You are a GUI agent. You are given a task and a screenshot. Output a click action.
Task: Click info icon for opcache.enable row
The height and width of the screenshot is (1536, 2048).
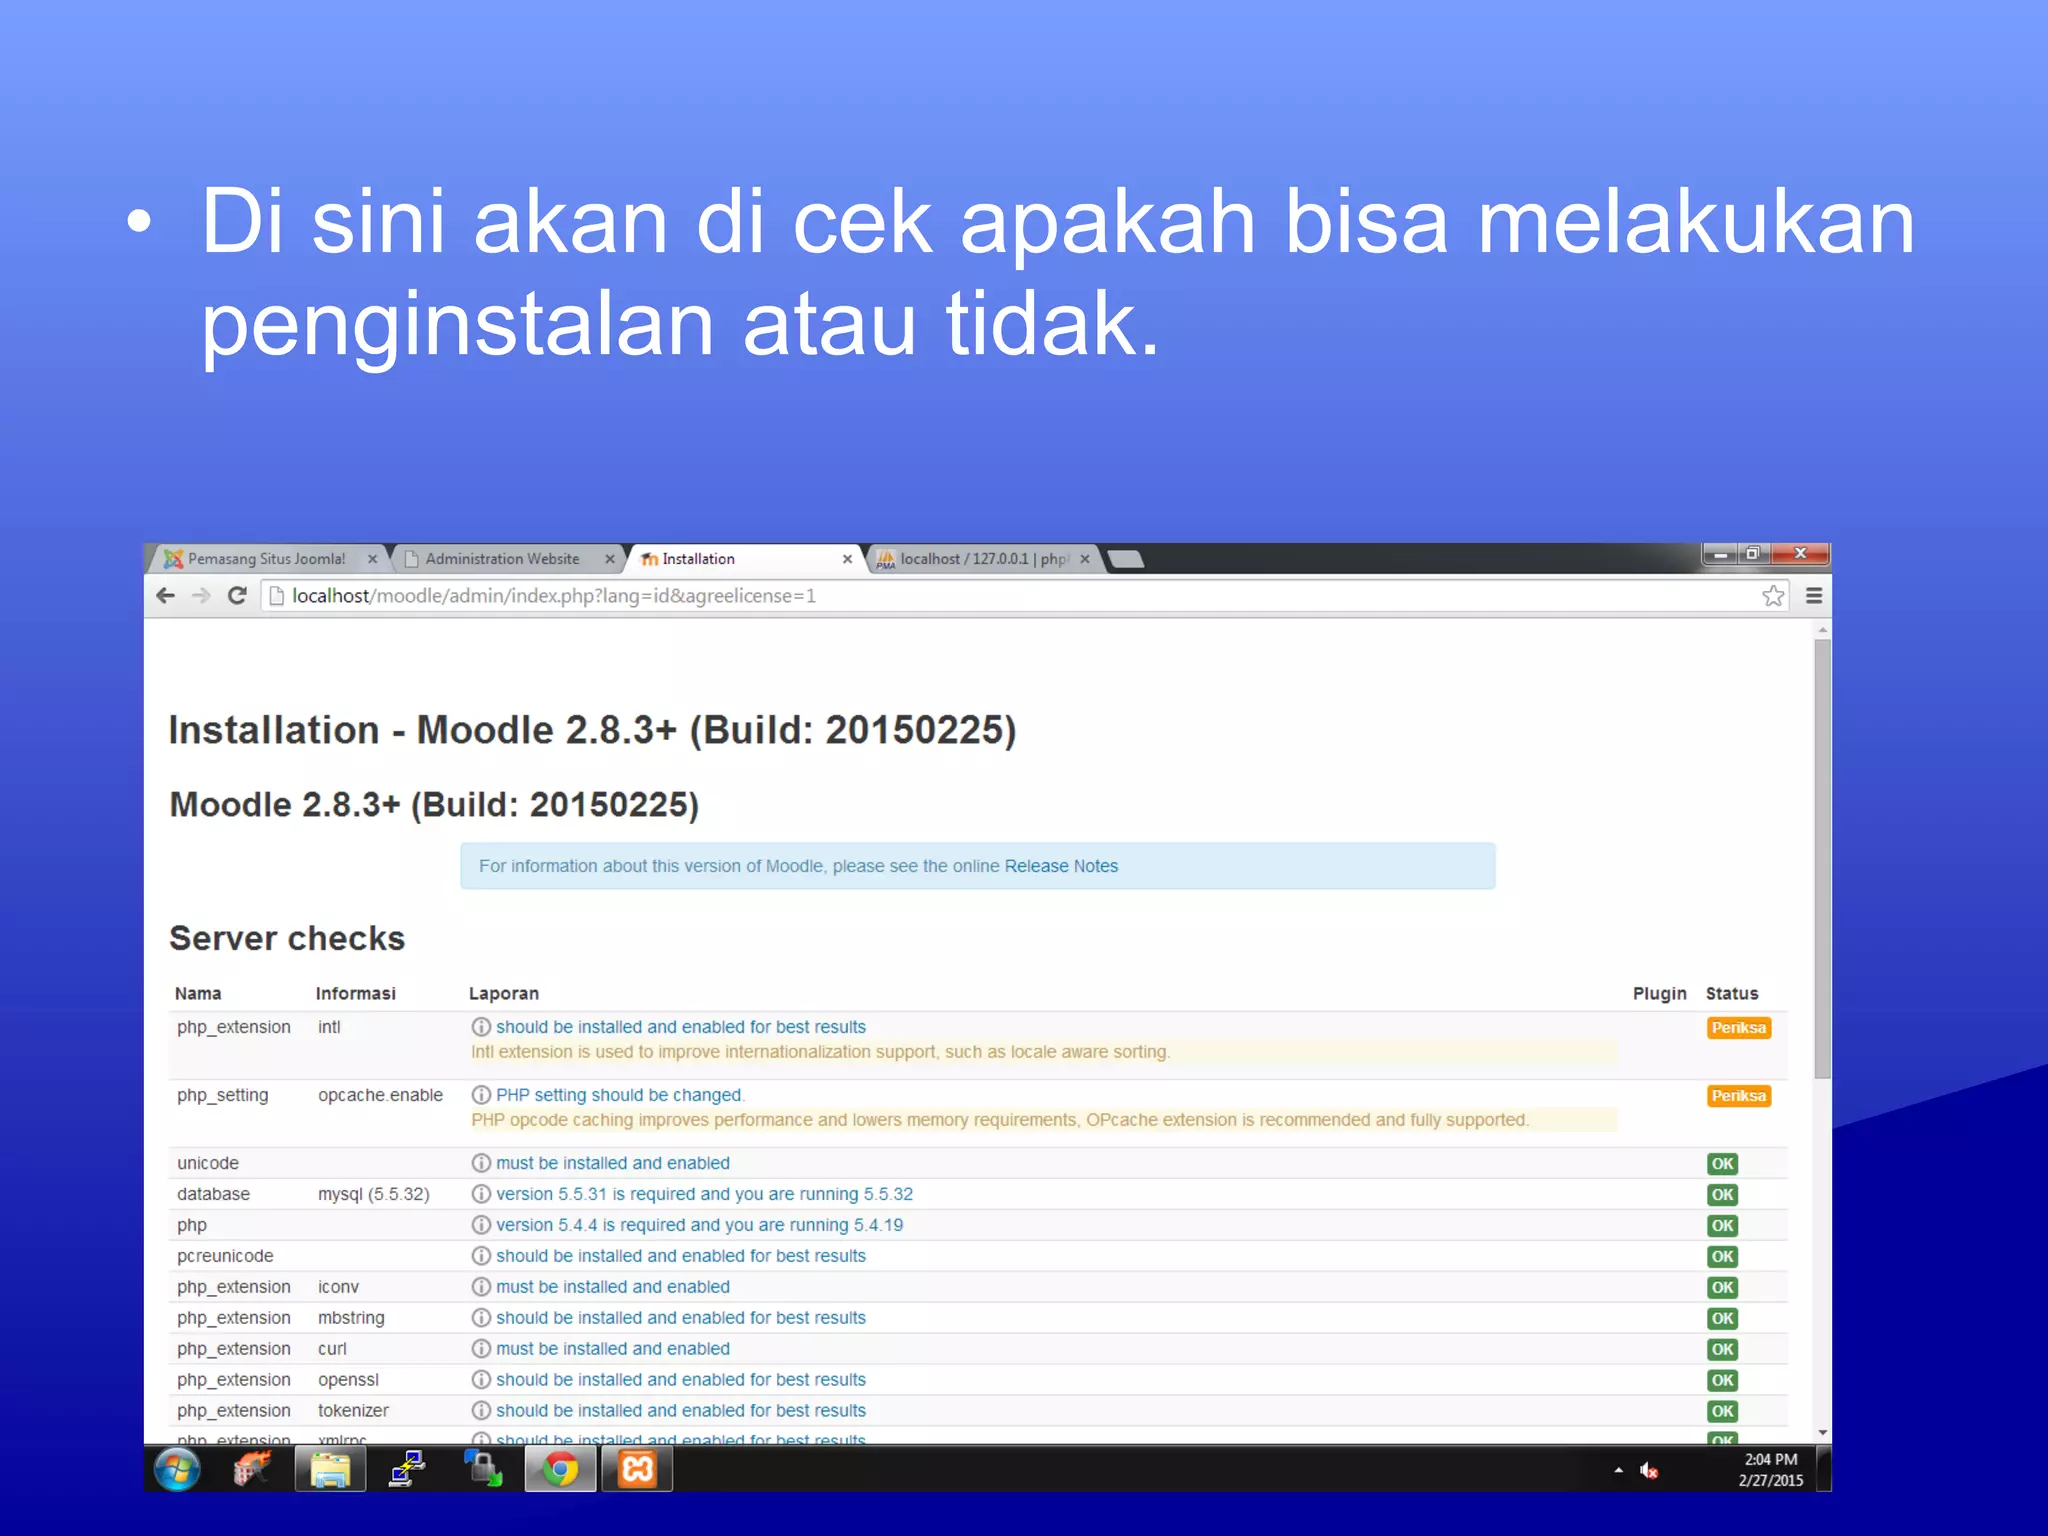coord(481,1095)
